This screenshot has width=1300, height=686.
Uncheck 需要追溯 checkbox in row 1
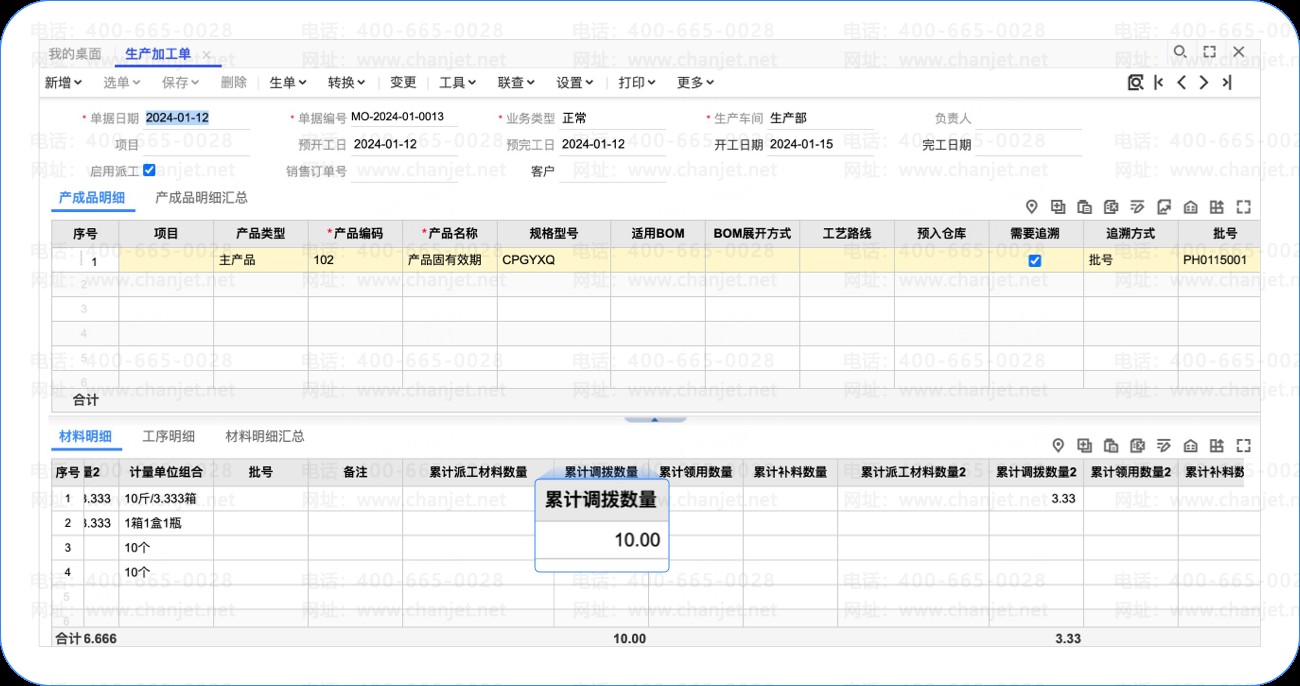(x=1035, y=260)
